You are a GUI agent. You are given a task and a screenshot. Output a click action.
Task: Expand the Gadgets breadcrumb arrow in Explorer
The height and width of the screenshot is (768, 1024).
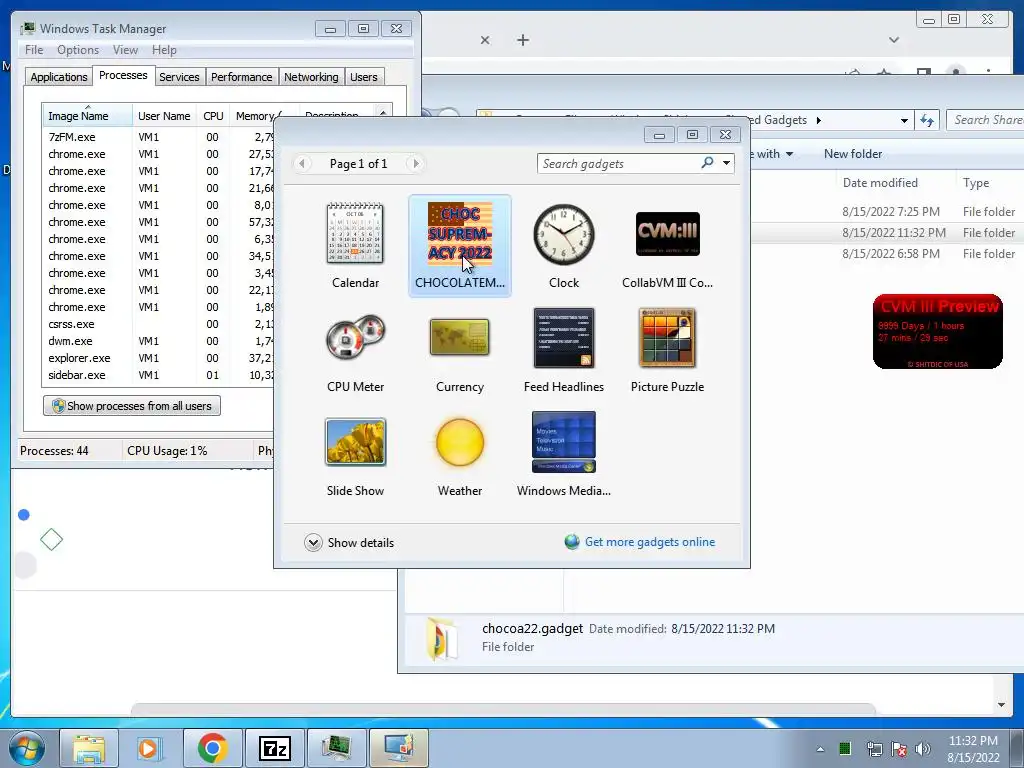(818, 120)
